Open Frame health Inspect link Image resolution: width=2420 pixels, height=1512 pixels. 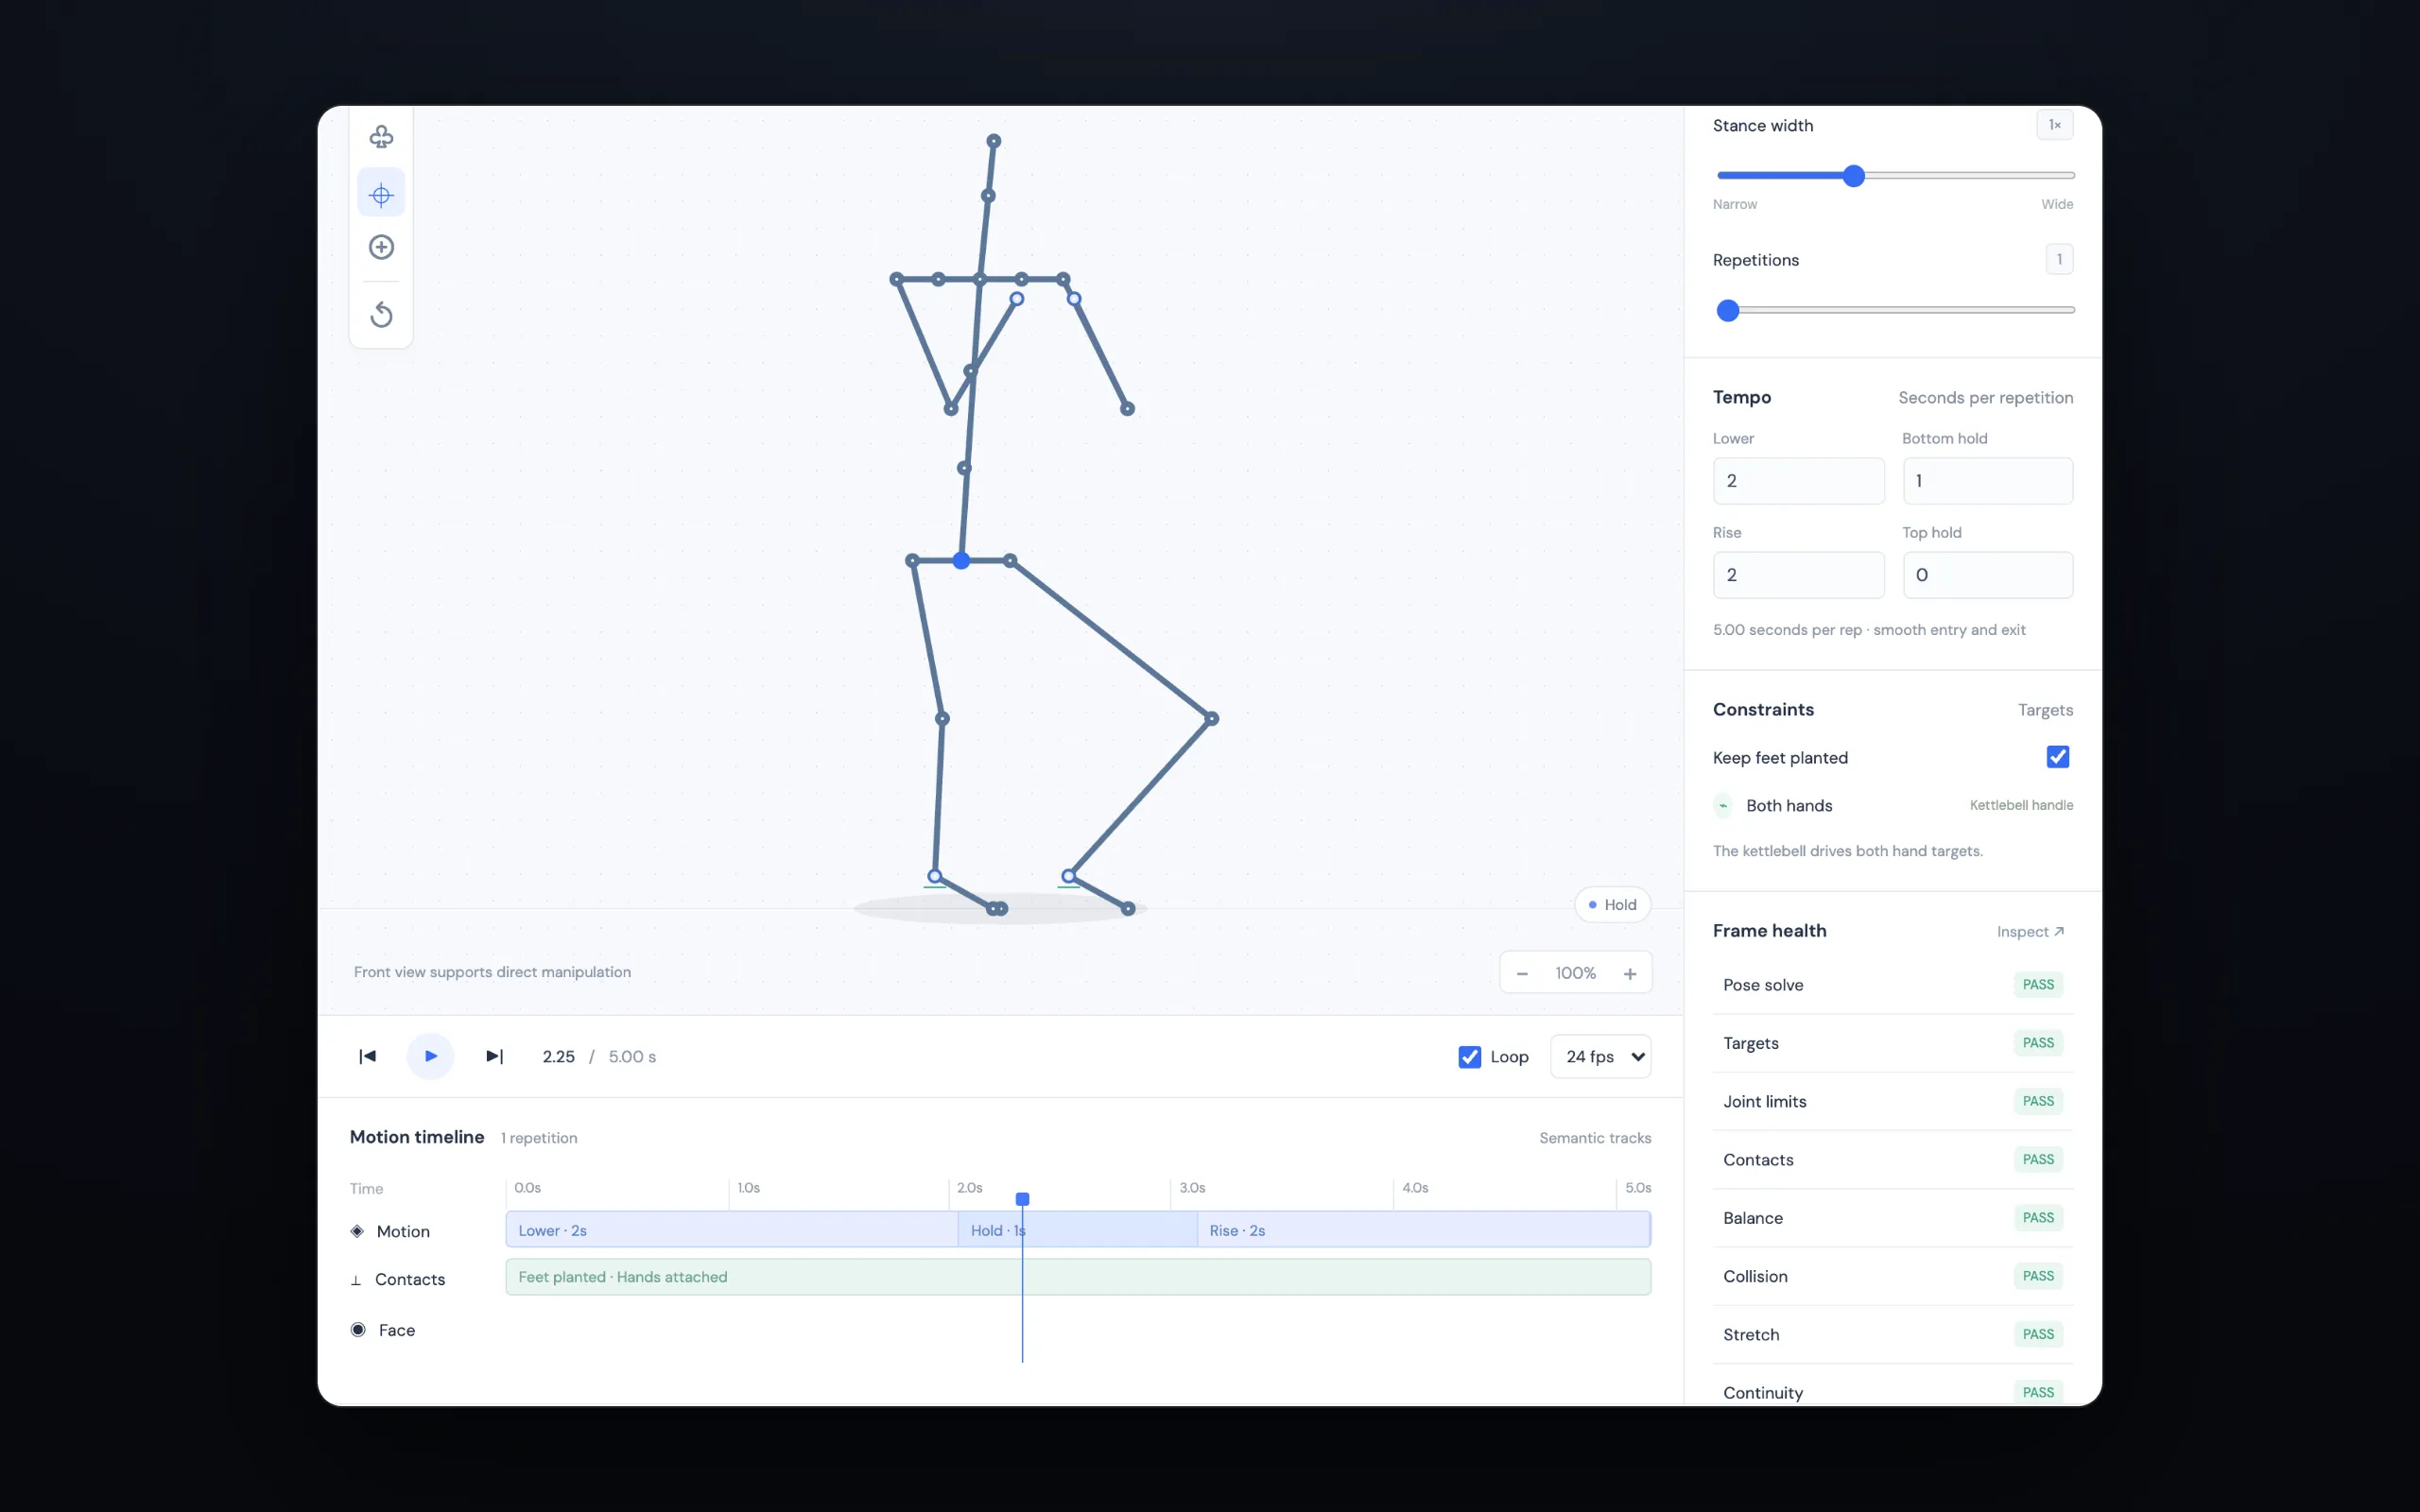[2030, 932]
